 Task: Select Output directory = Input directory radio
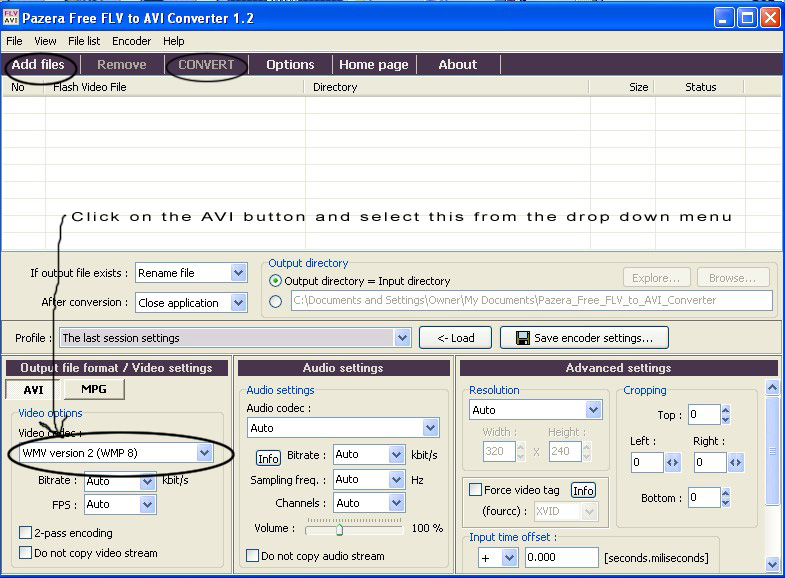point(276,281)
